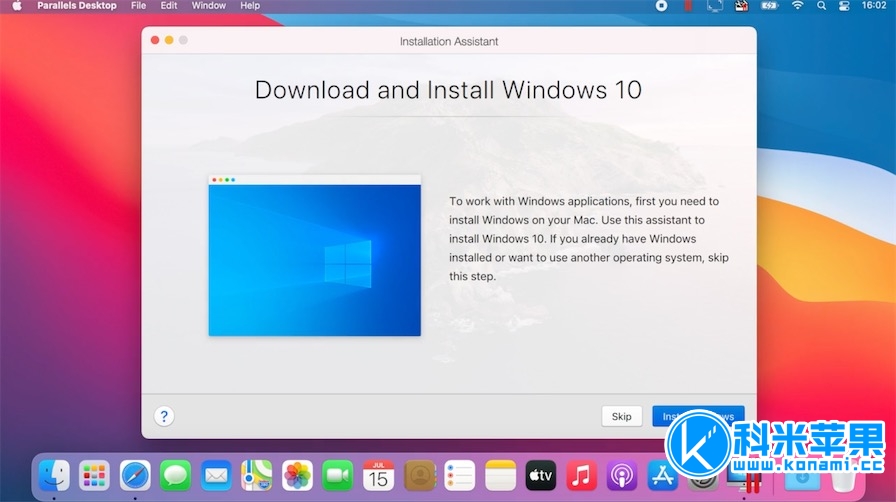Open Control Center
Screen dimensions: 896x502
click(844, 6)
